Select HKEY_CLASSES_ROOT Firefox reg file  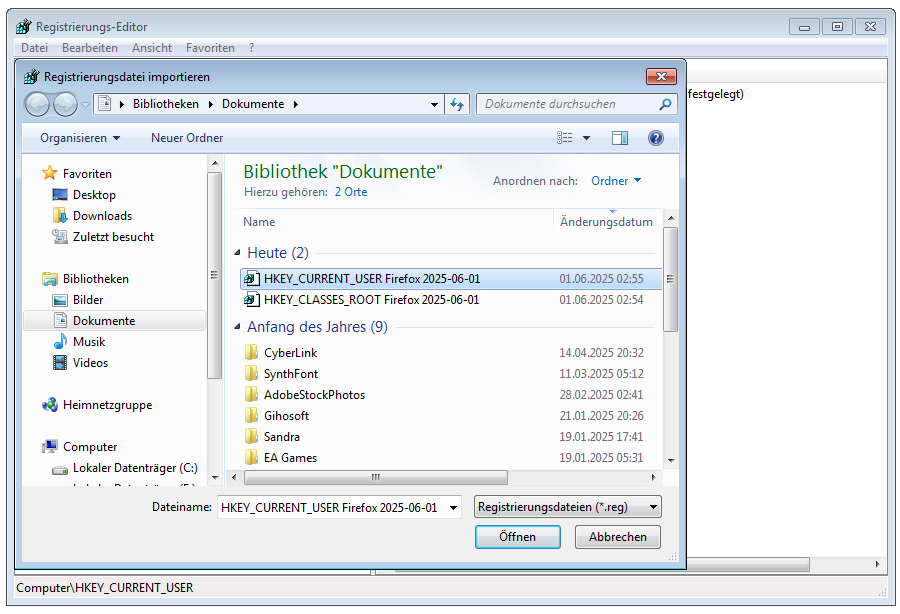(371, 300)
